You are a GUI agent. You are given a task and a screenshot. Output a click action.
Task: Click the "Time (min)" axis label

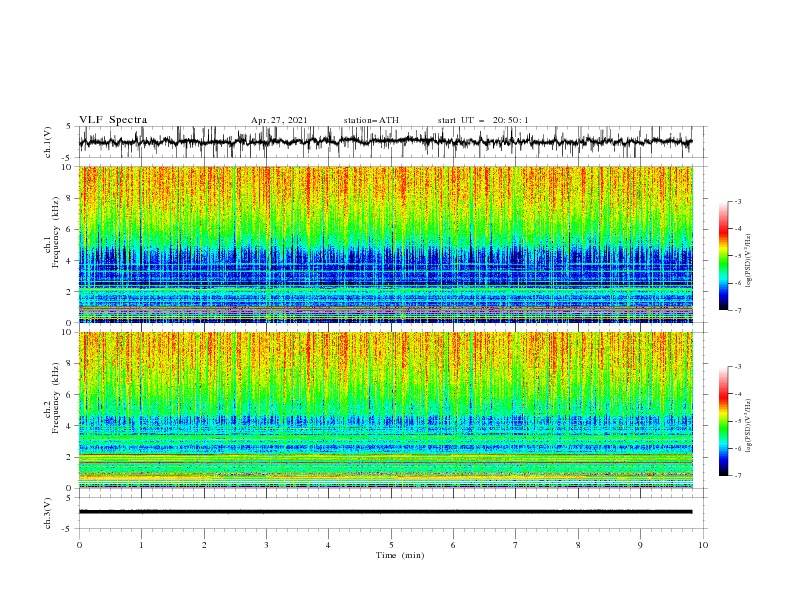click(x=400, y=555)
